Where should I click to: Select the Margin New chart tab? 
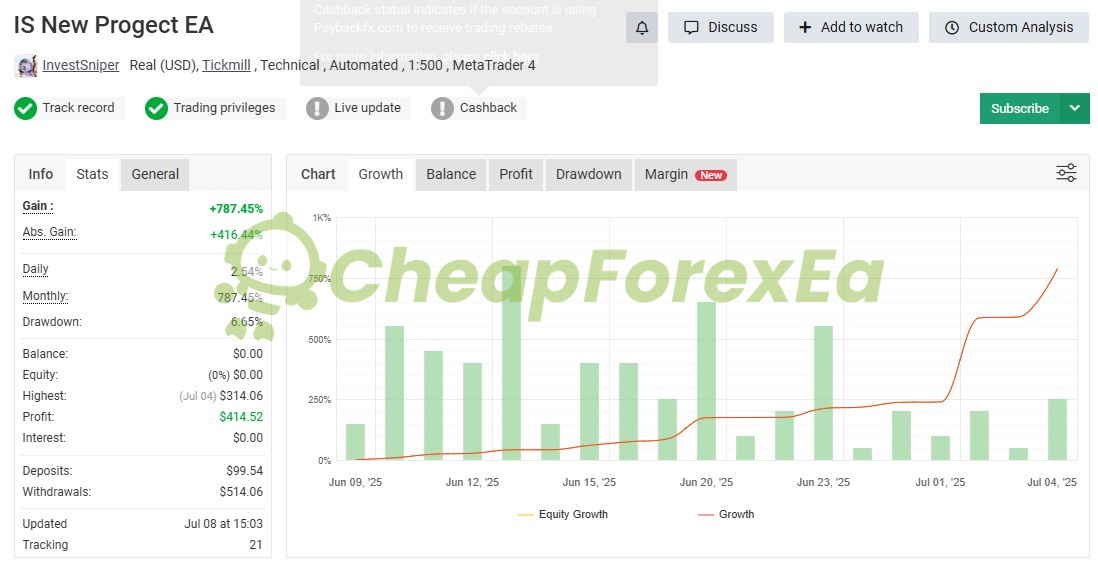686,174
